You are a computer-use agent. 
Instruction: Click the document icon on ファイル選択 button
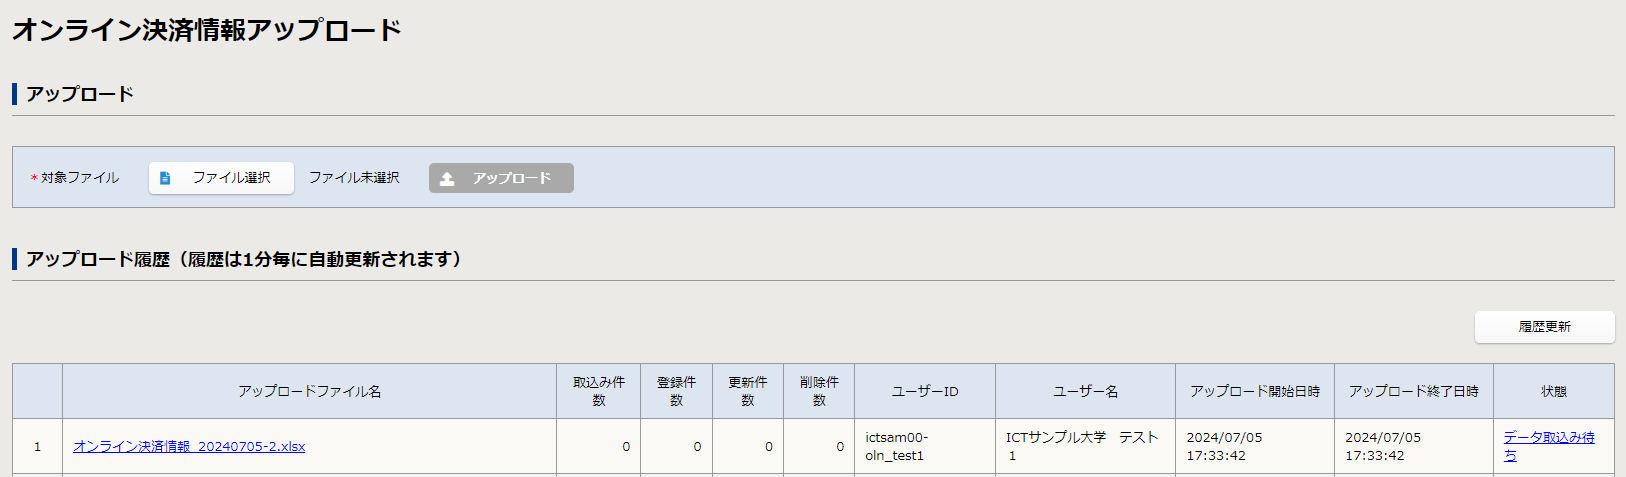[x=166, y=178]
